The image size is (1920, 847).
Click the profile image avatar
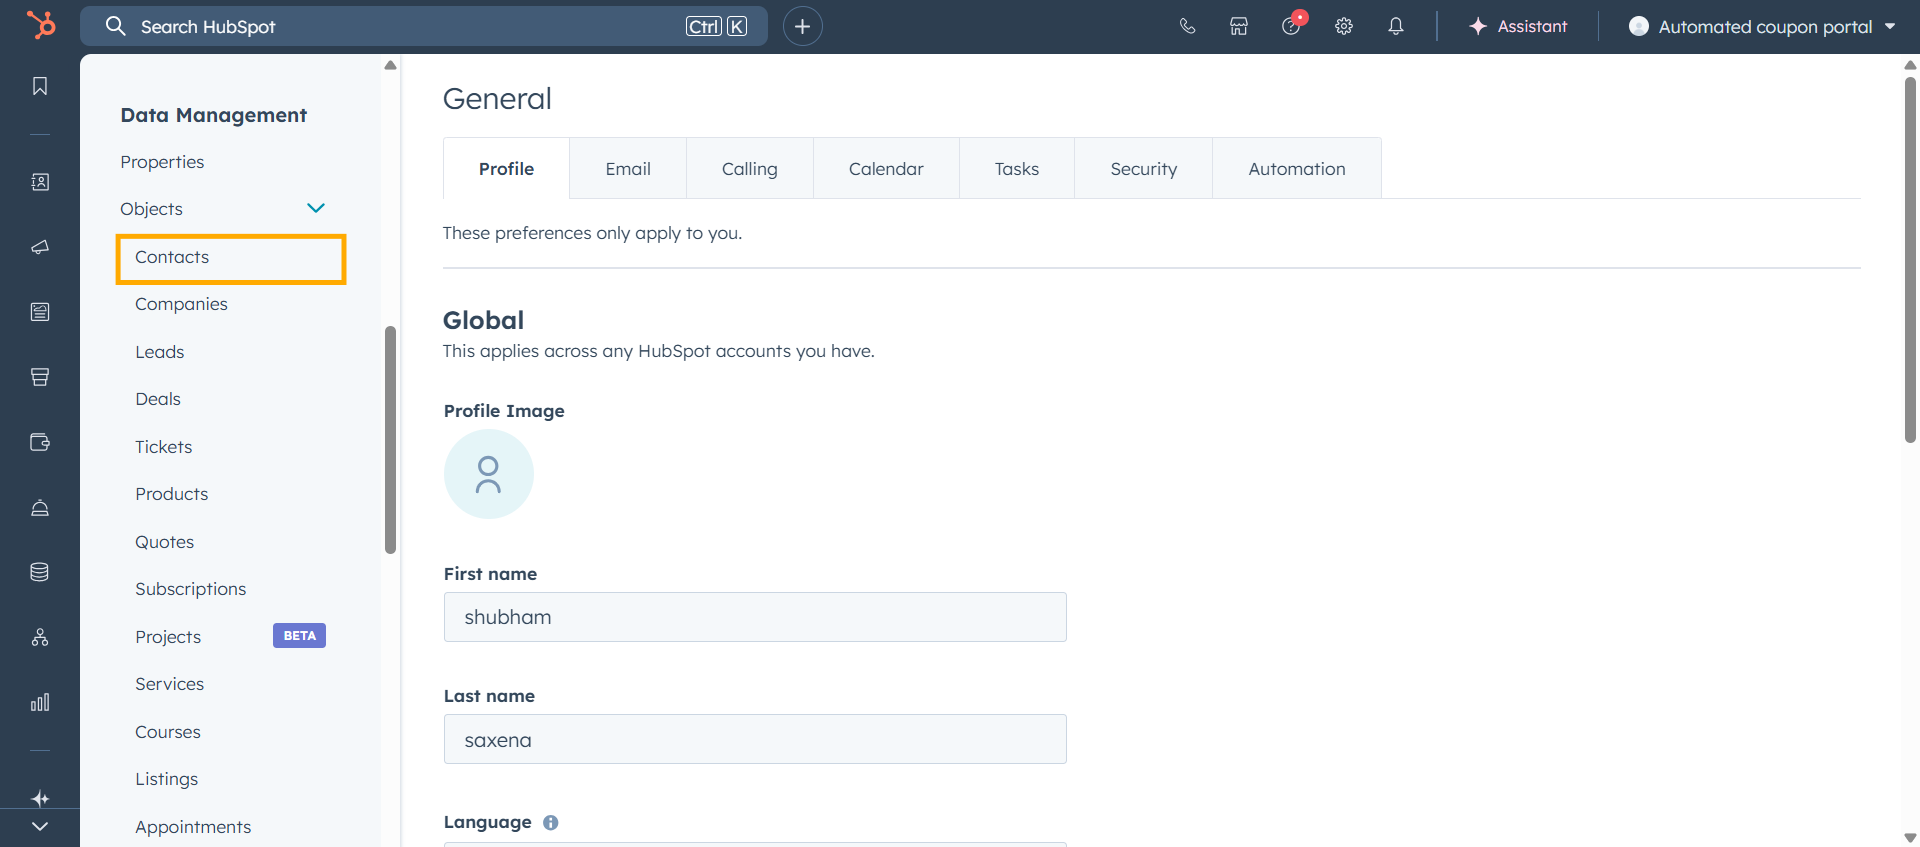click(x=488, y=474)
